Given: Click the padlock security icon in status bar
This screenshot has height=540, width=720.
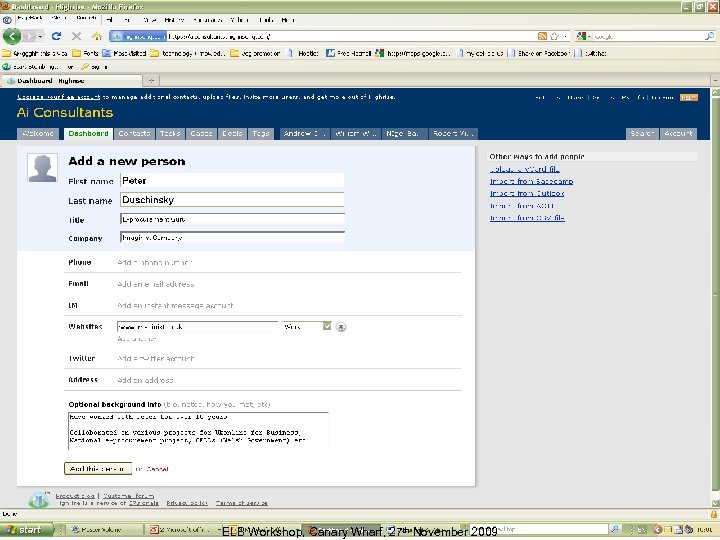Looking at the screenshot, I should click(x=714, y=514).
